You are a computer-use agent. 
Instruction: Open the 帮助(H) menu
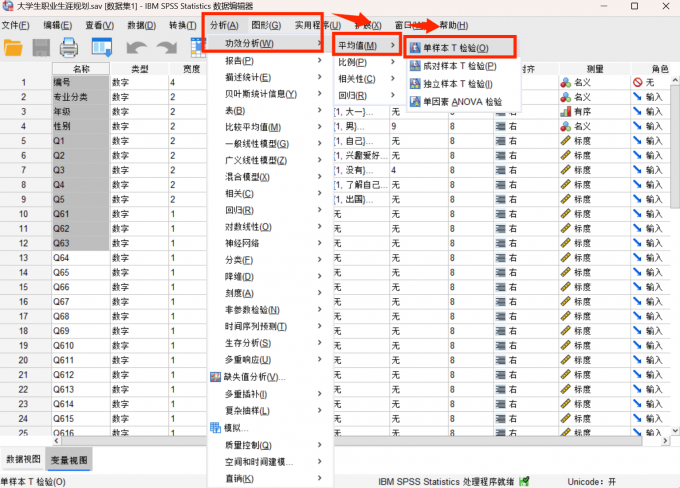pyautogui.click(x=454, y=25)
